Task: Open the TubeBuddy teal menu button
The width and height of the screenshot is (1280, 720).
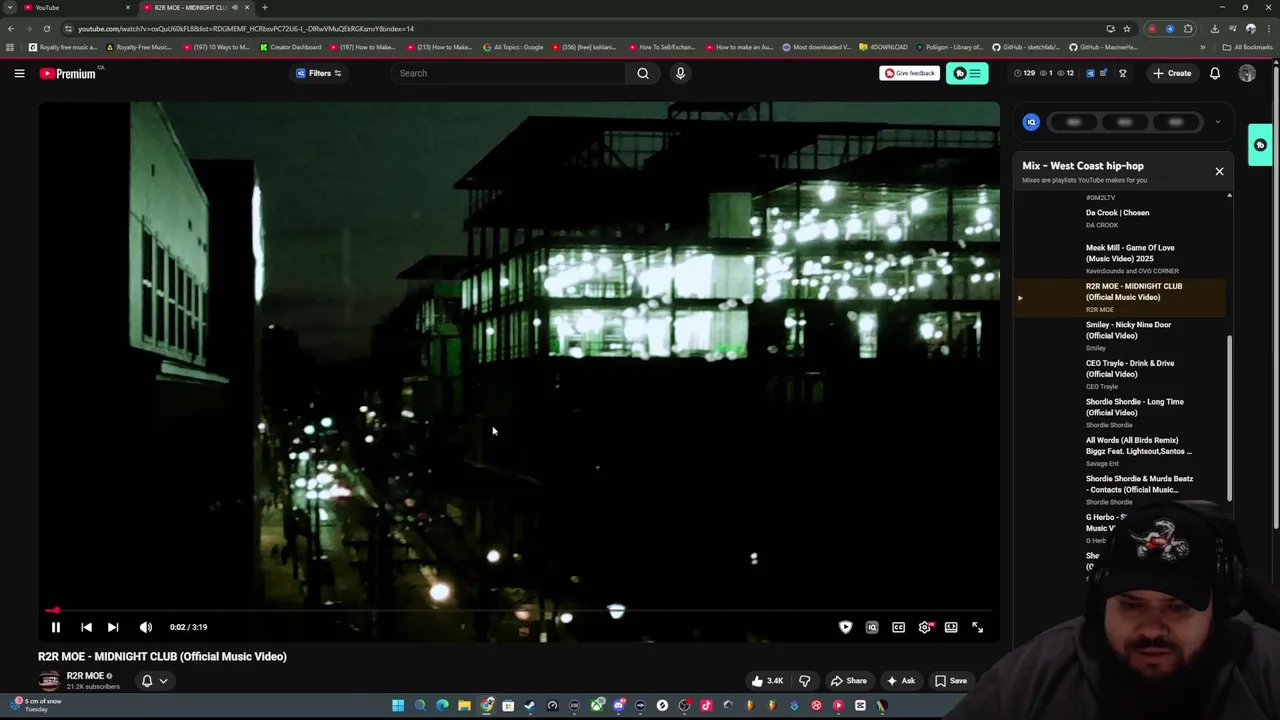Action: pos(967,73)
